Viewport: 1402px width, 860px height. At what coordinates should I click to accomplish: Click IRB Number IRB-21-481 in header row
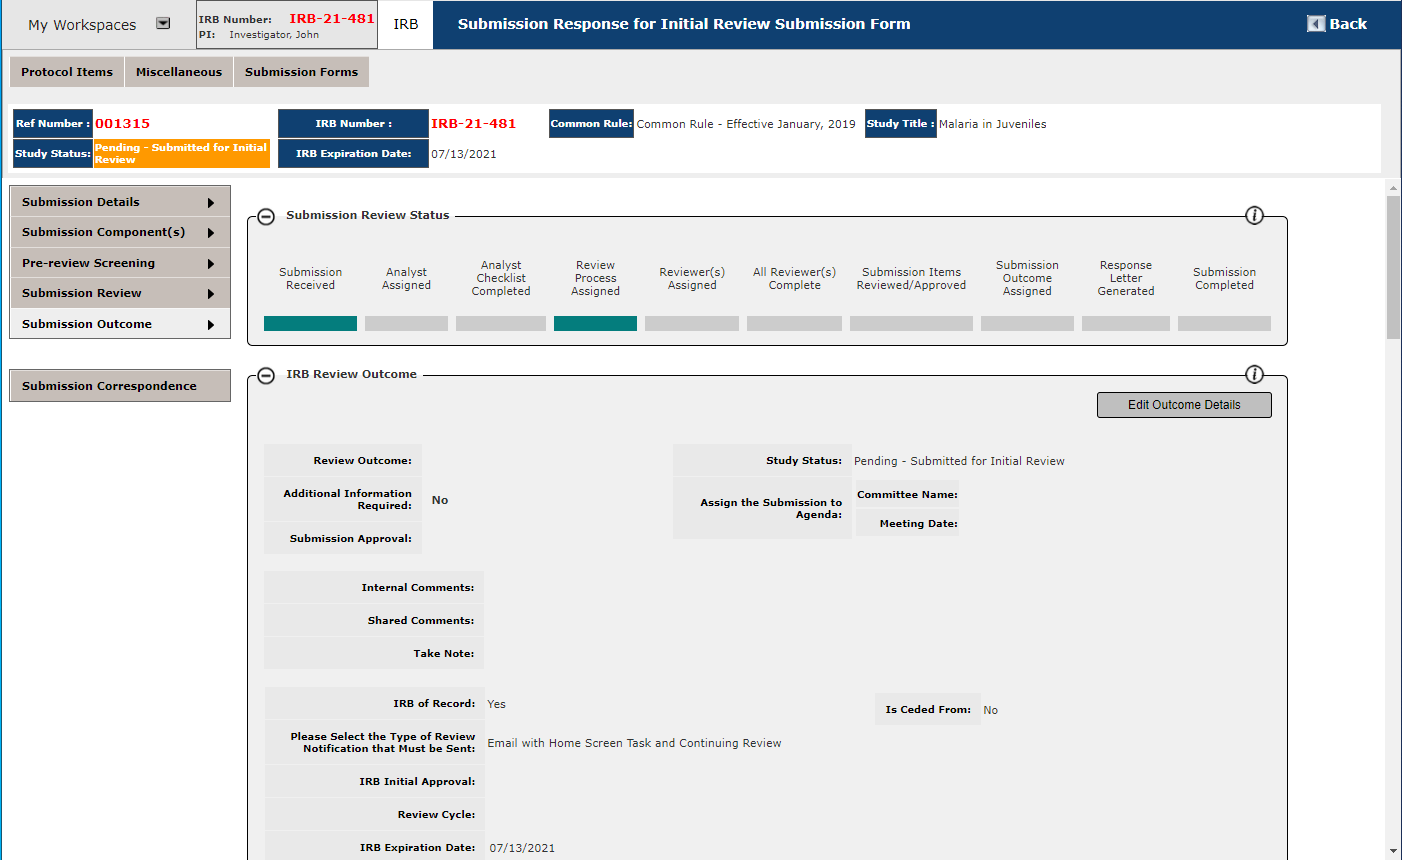click(474, 124)
